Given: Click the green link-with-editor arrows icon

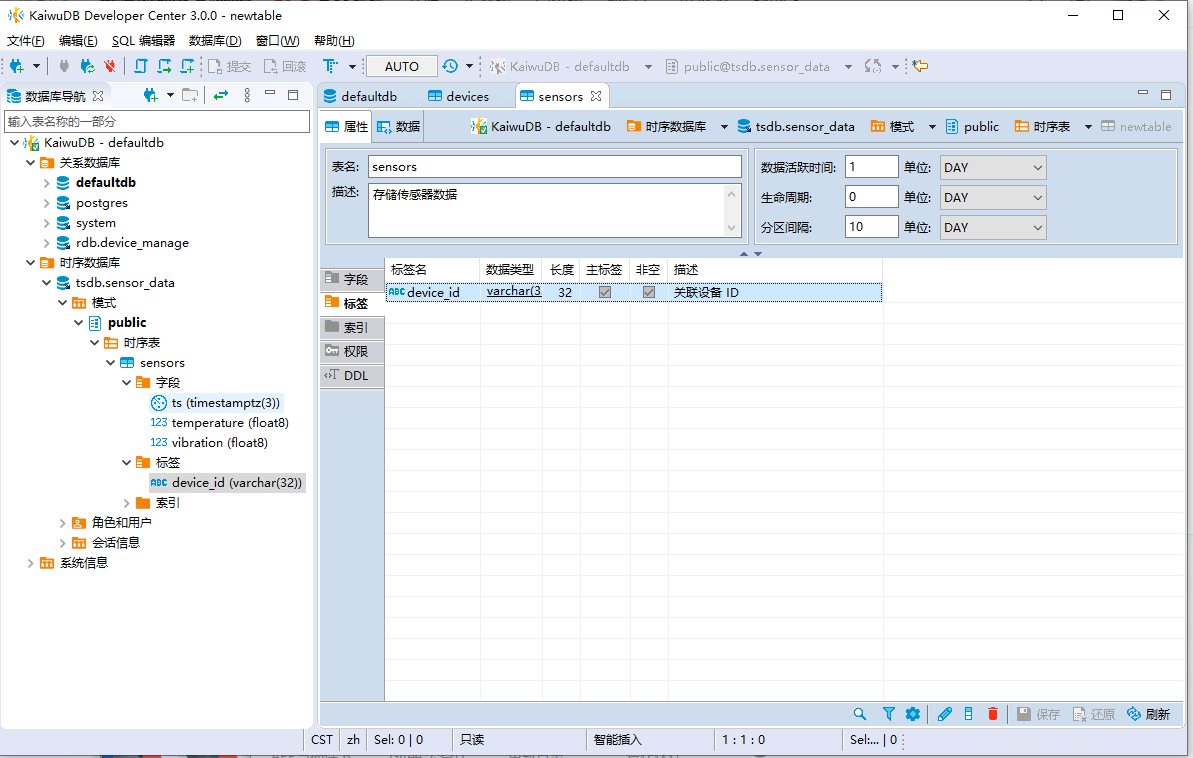Looking at the screenshot, I should [x=221, y=95].
